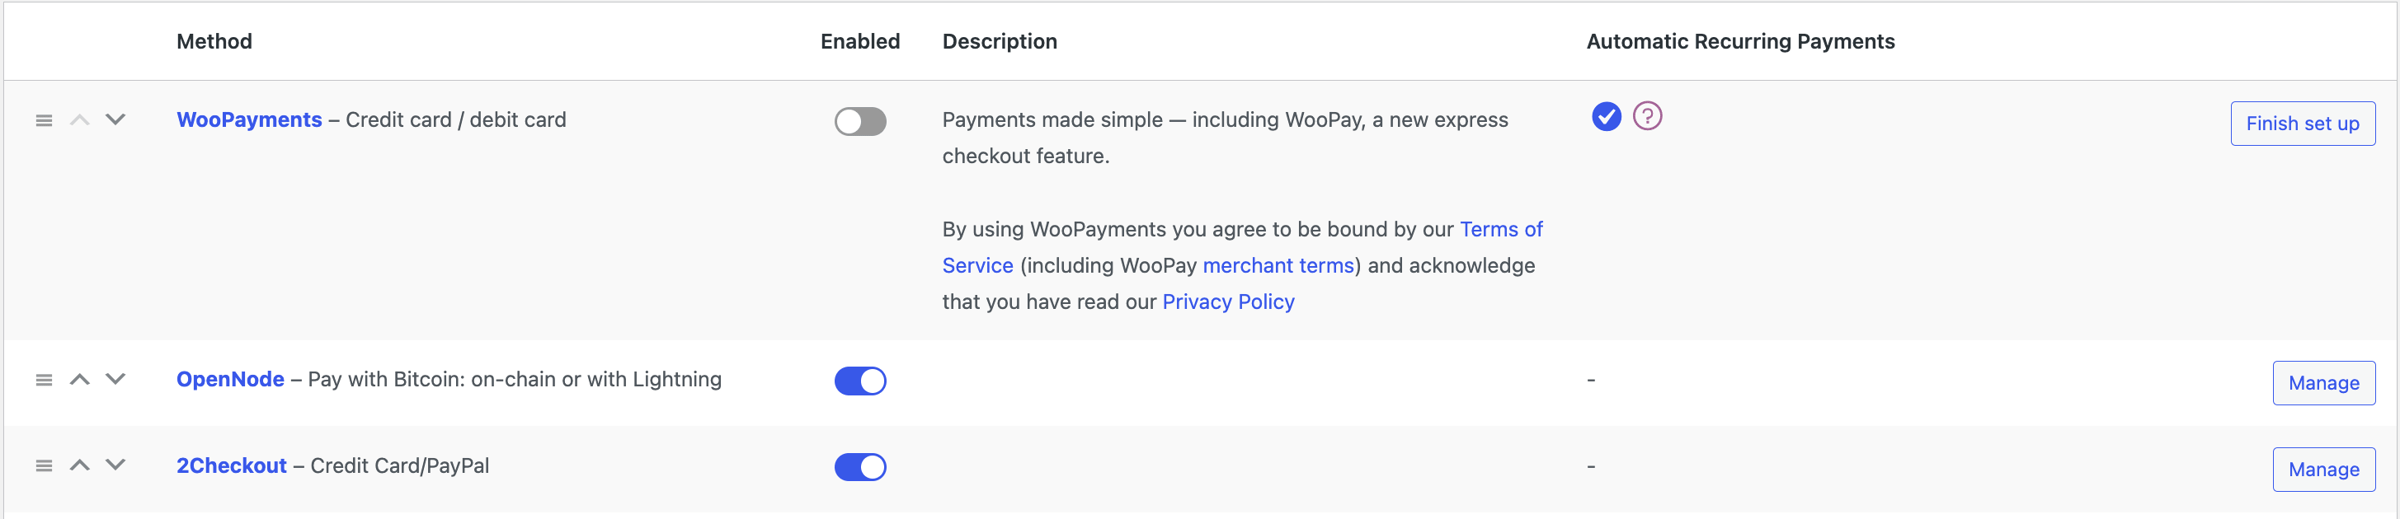Click the WooPayments drag handle icon
2400x519 pixels.
44,120
